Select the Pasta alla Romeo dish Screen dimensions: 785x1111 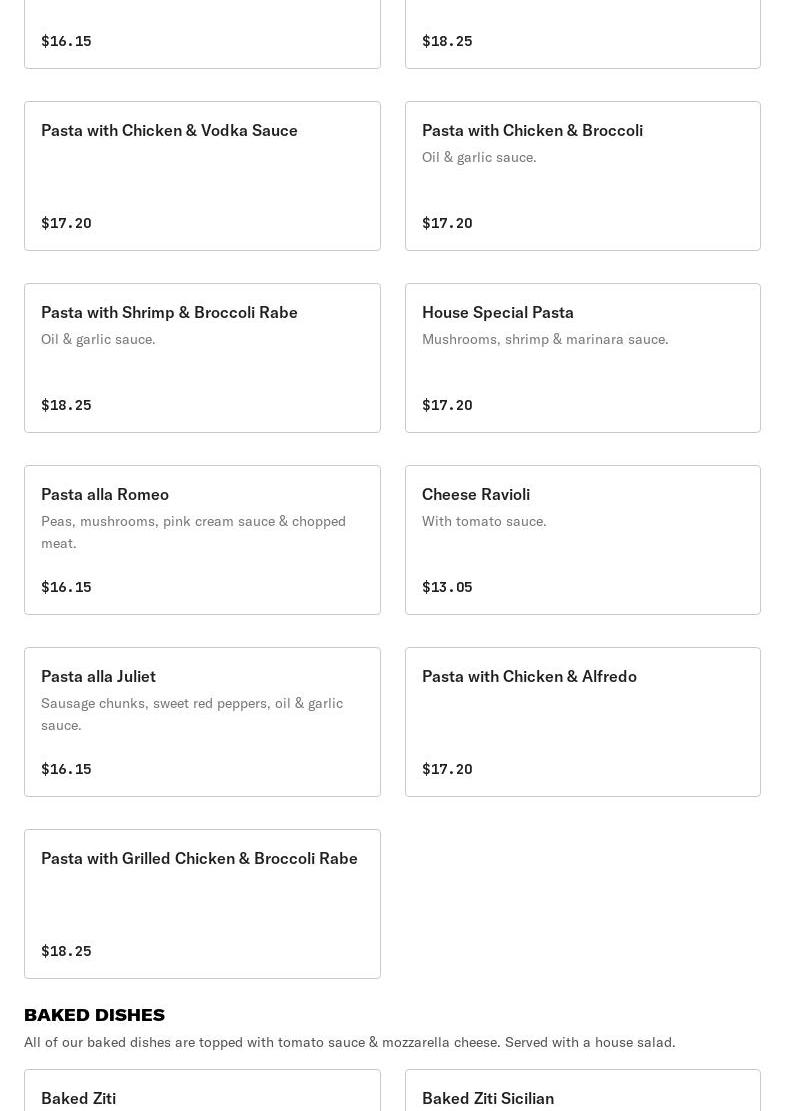coord(202,540)
